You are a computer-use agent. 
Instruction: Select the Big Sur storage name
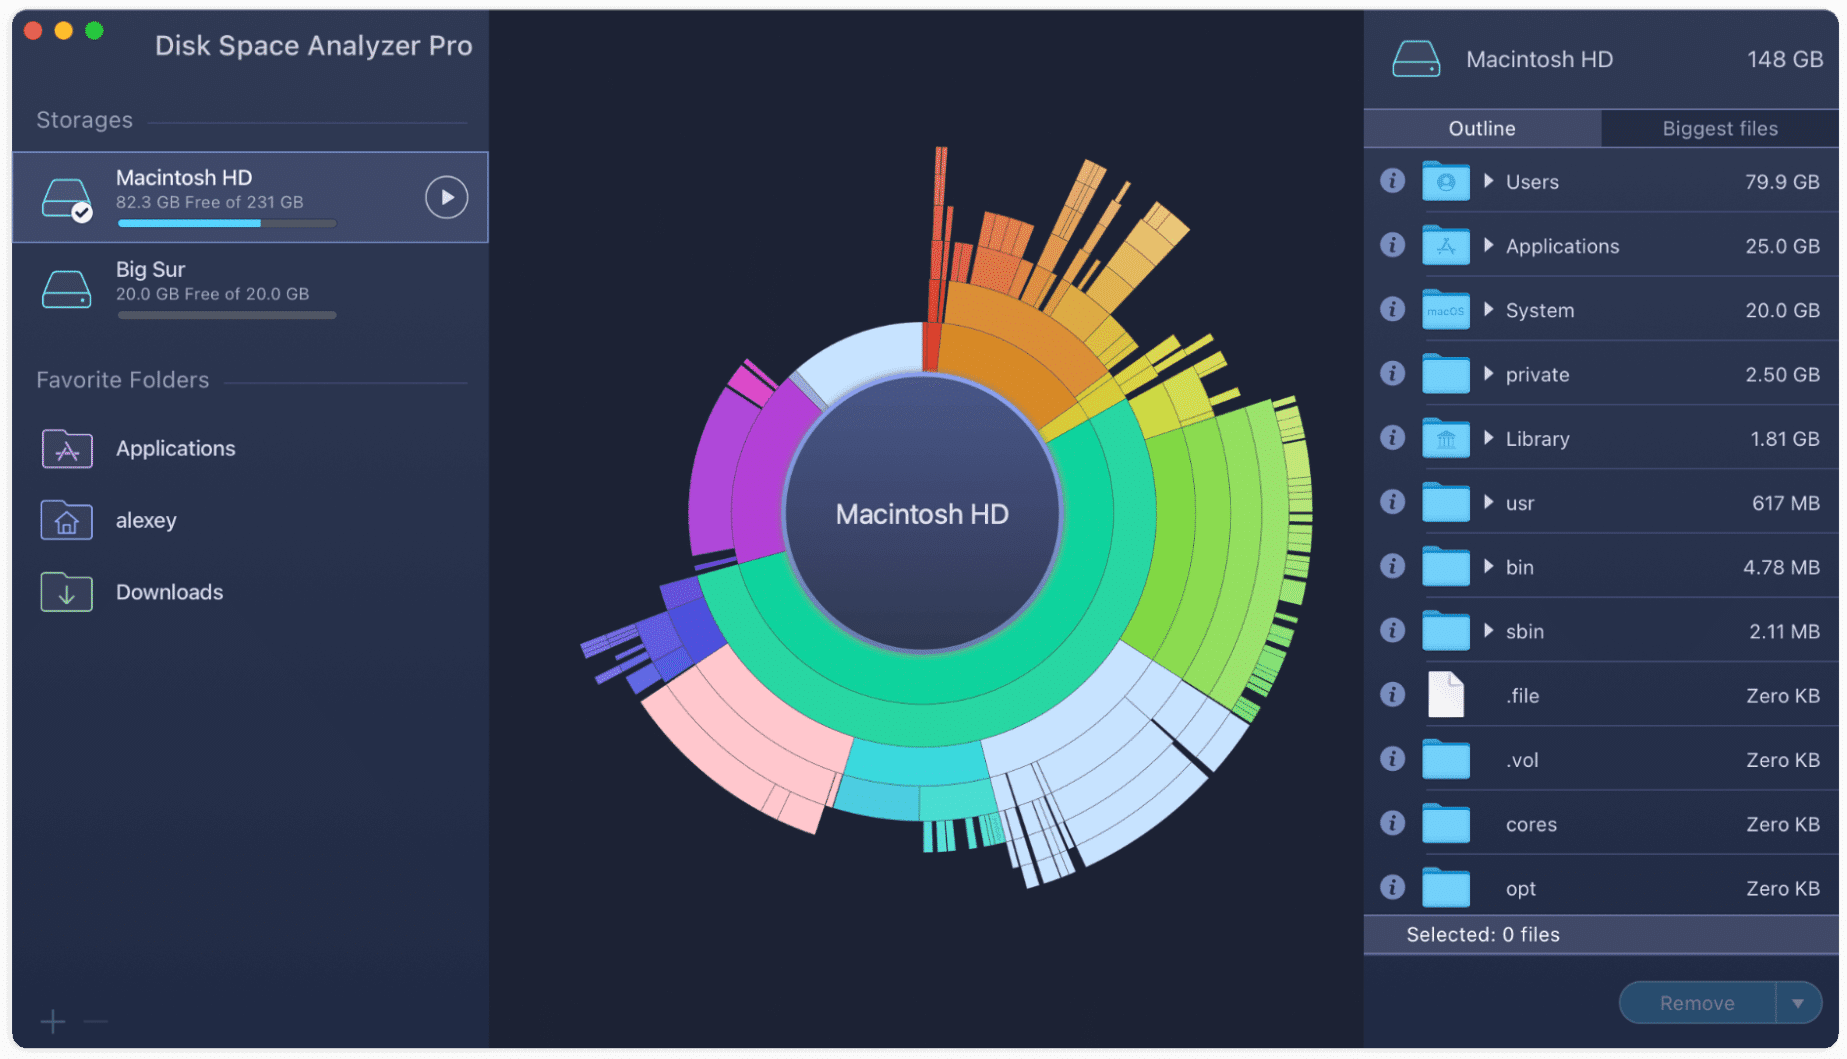point(150,269)
